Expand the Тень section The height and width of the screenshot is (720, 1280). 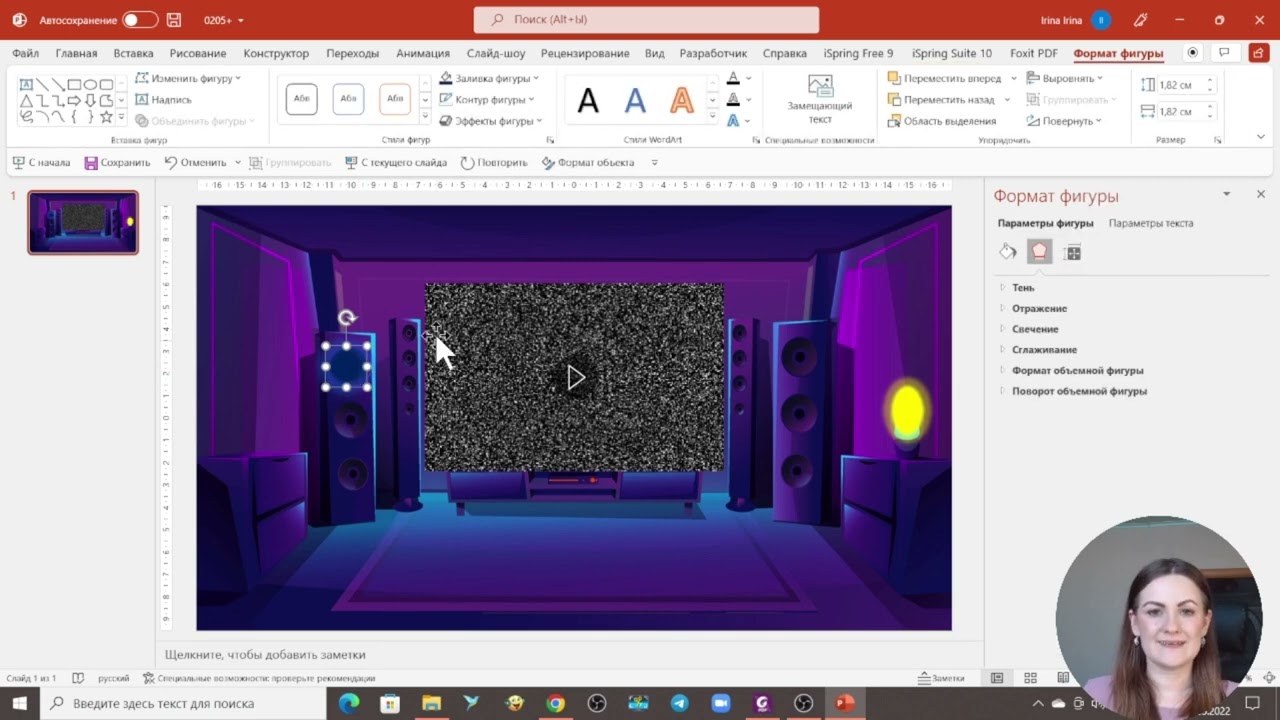pos(1023,288)
